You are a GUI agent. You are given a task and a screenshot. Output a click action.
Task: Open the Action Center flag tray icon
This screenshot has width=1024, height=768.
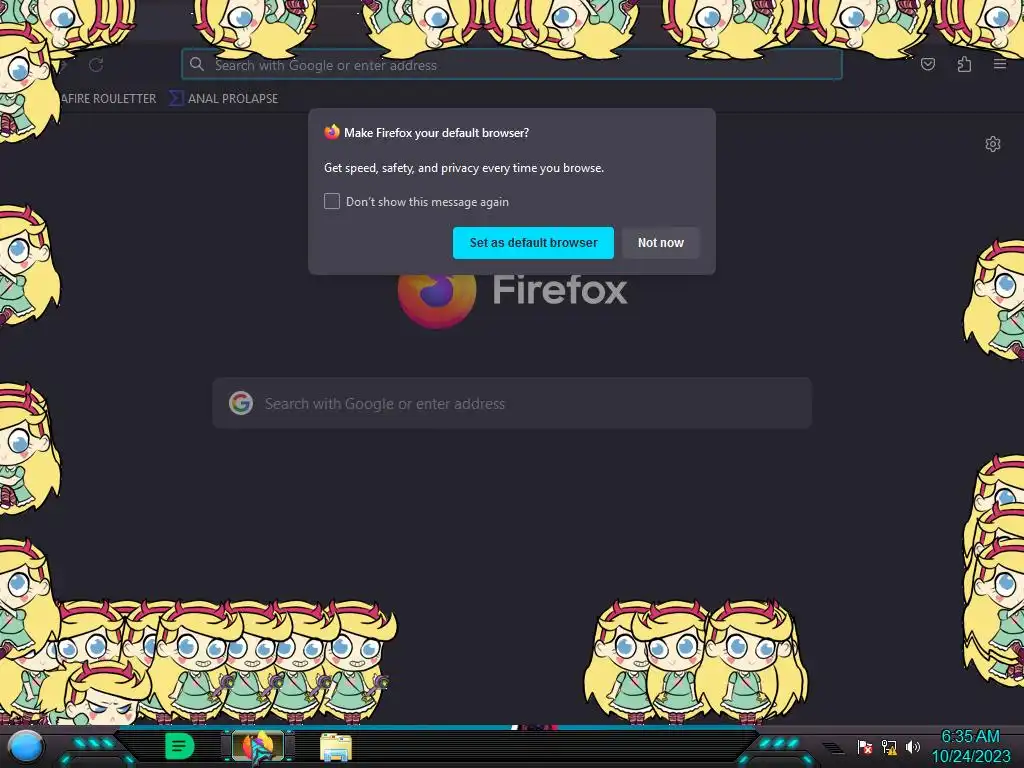(865, 747)
